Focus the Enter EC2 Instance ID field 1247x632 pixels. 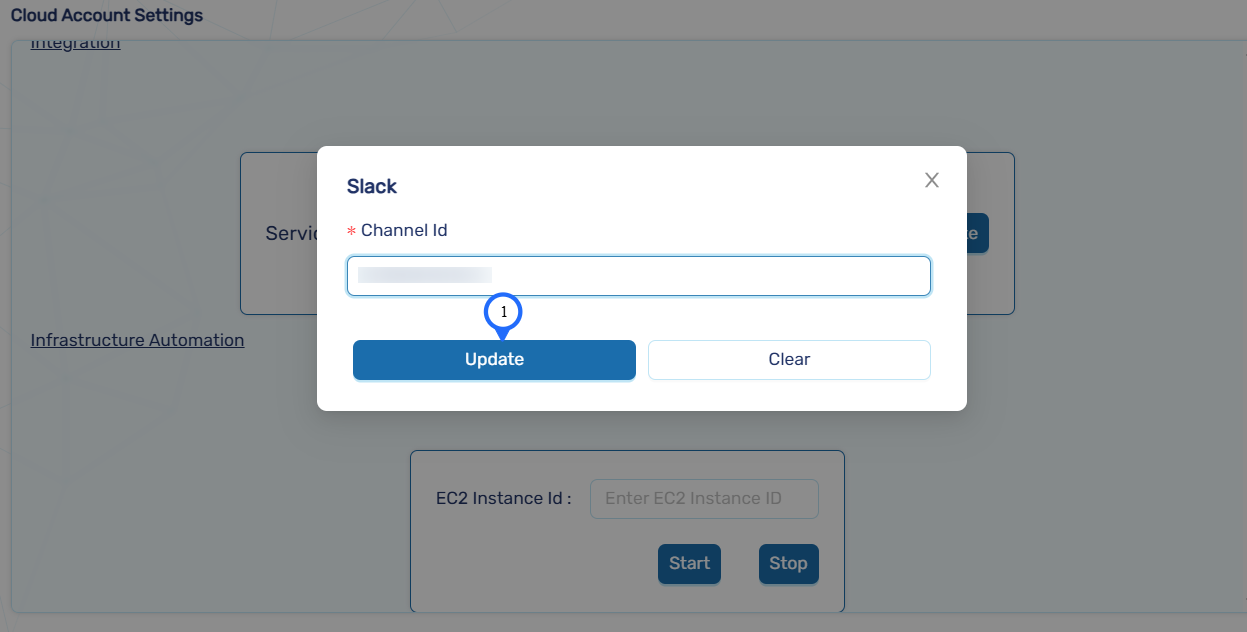pyautogui.click(x=703, y=498)
